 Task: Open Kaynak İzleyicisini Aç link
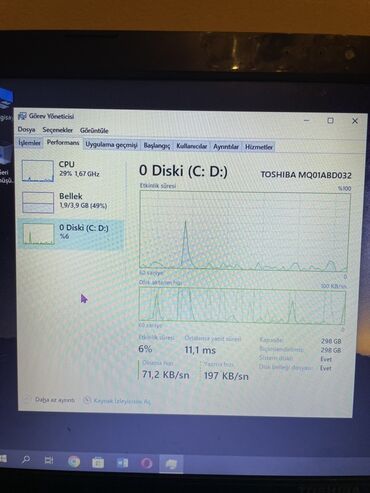122,401
